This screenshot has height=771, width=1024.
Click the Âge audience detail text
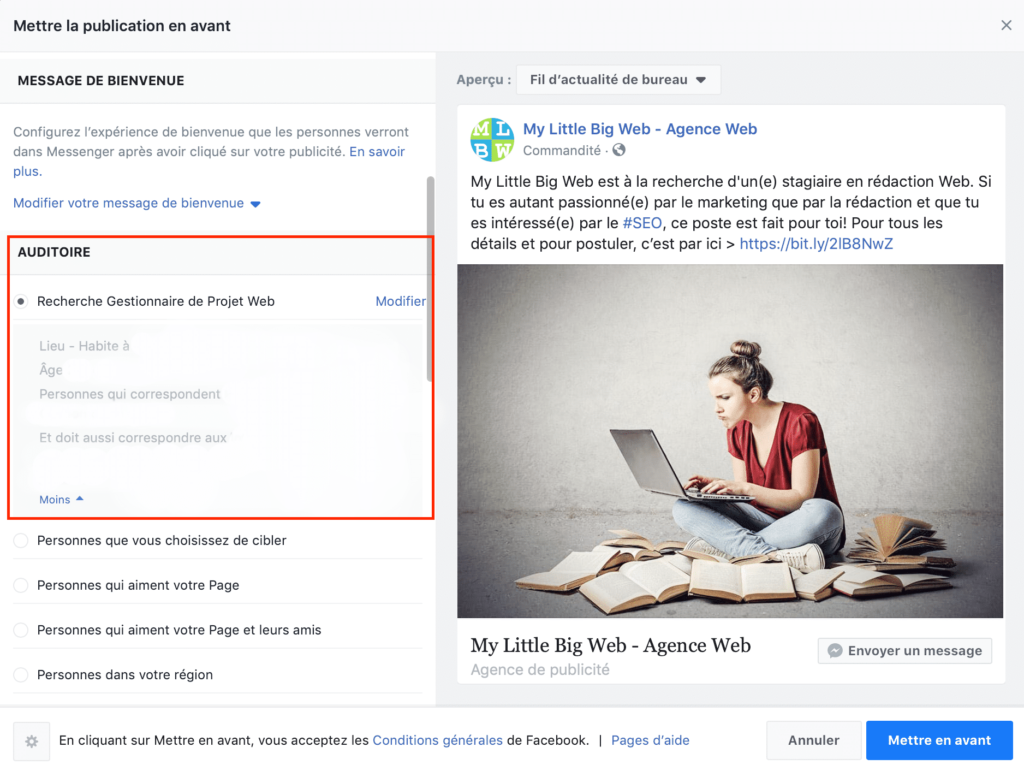51,370
